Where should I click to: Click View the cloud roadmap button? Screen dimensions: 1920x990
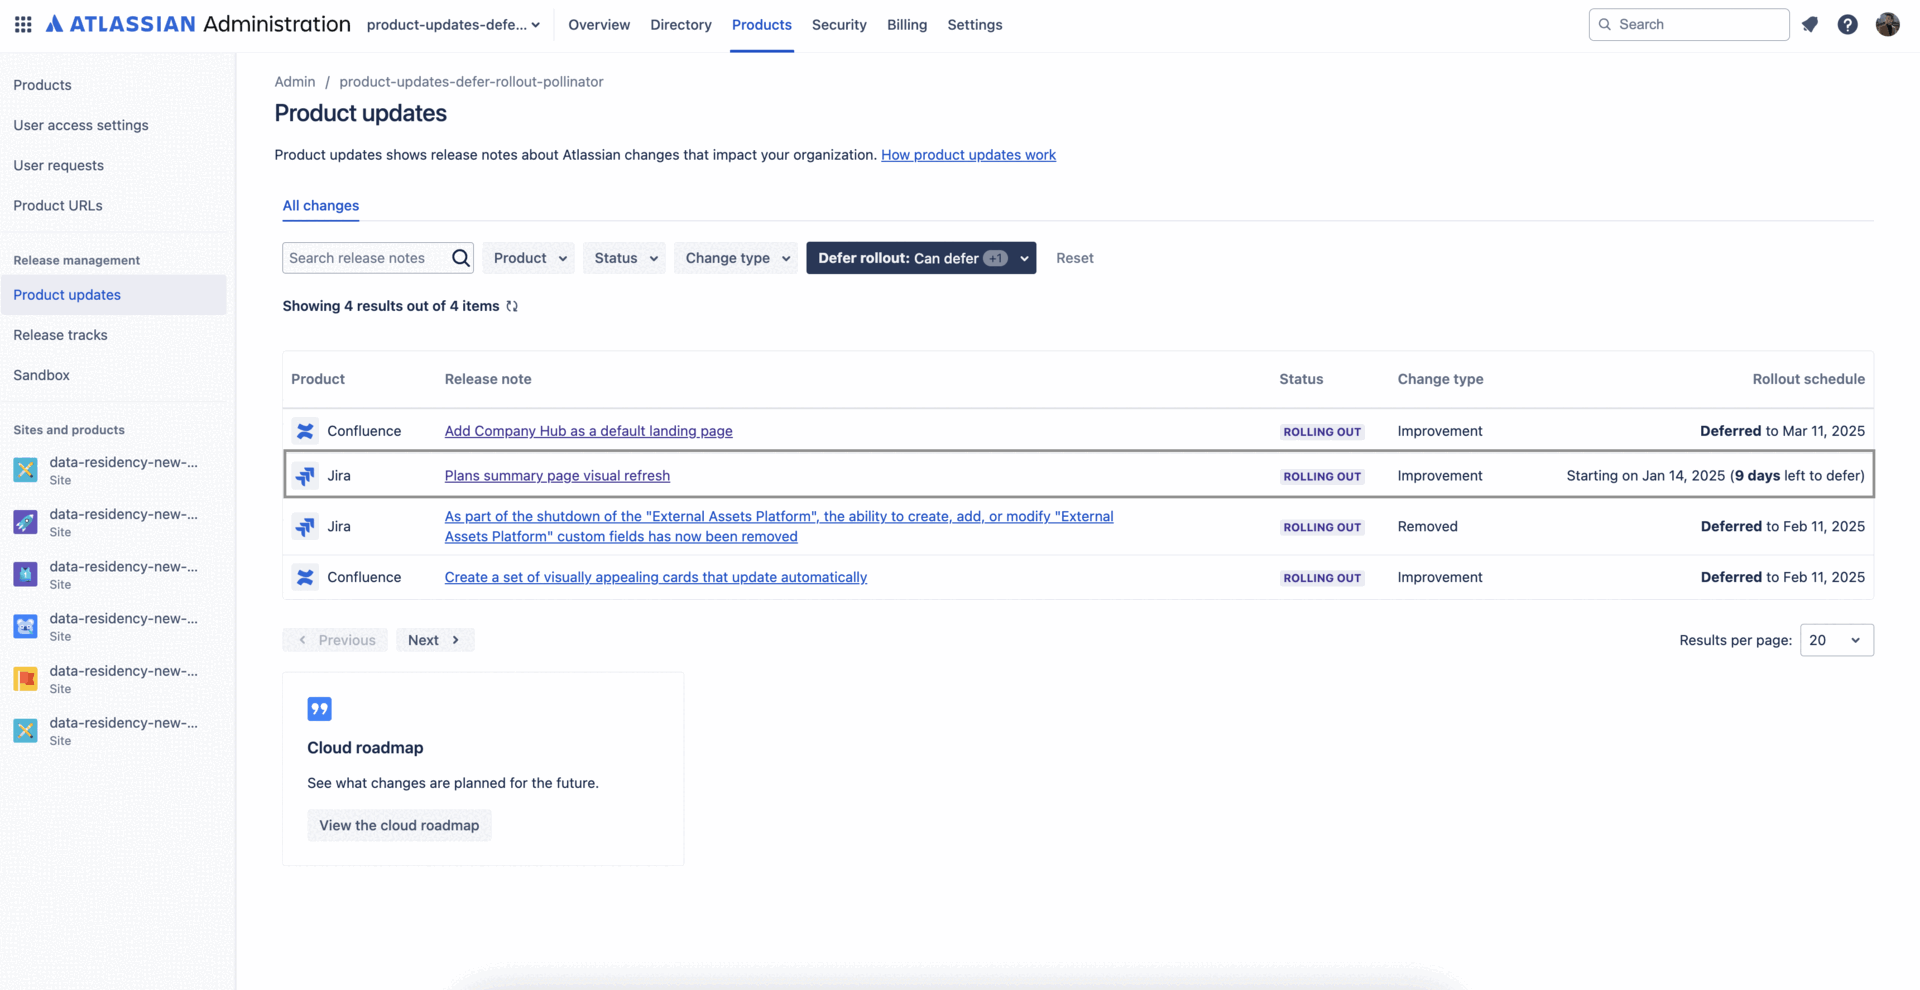[399, 825]
